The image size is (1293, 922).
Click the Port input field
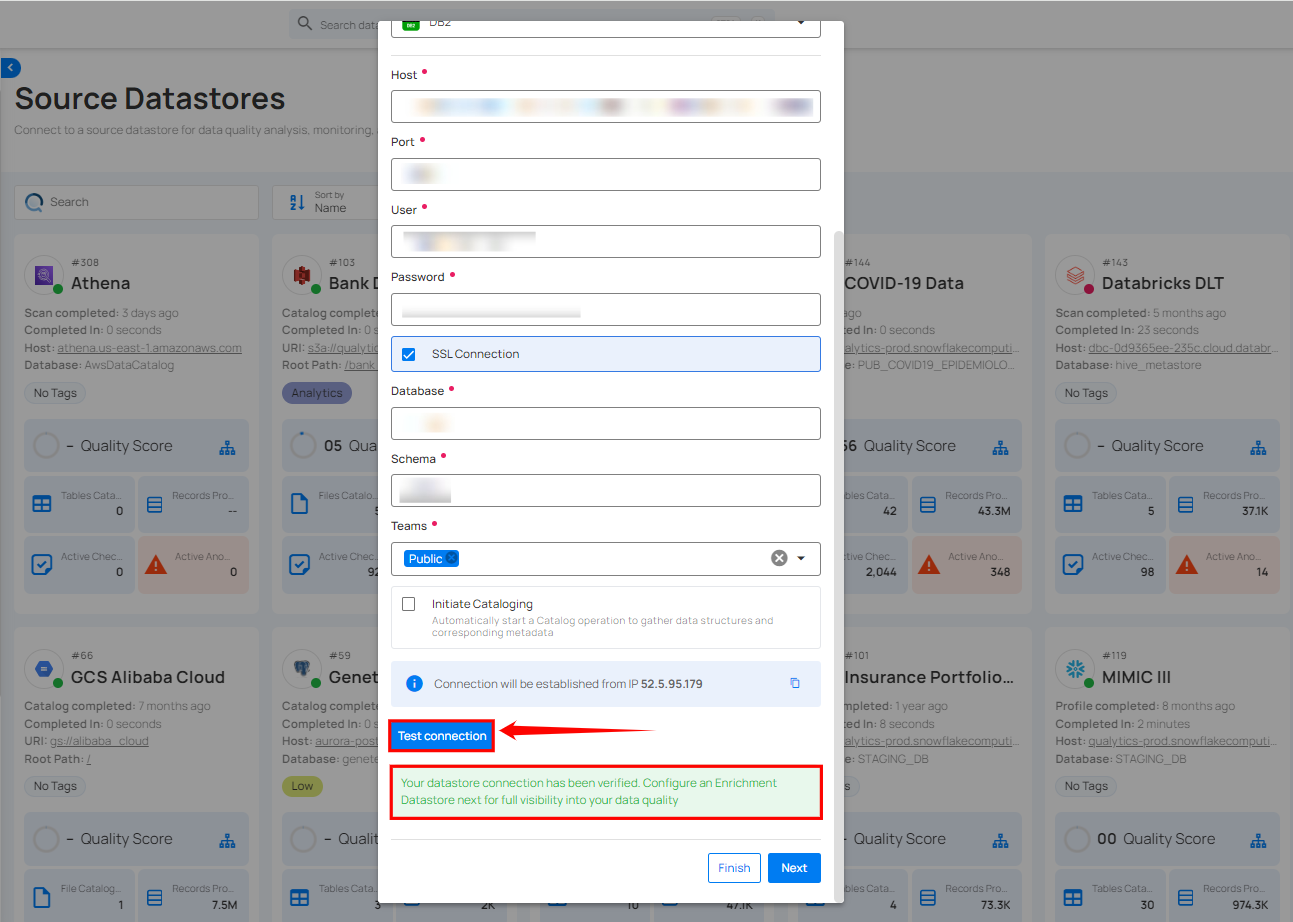click(x=605, y=174)
